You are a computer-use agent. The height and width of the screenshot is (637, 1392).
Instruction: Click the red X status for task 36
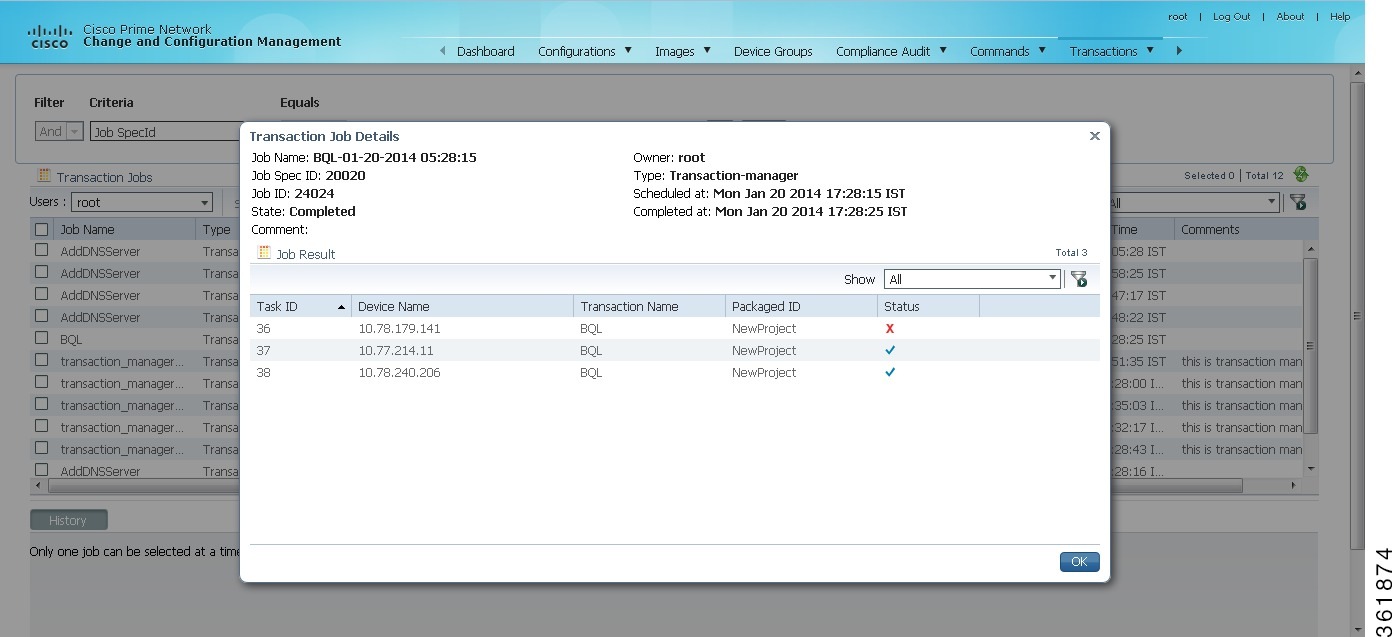pos(890,329)
